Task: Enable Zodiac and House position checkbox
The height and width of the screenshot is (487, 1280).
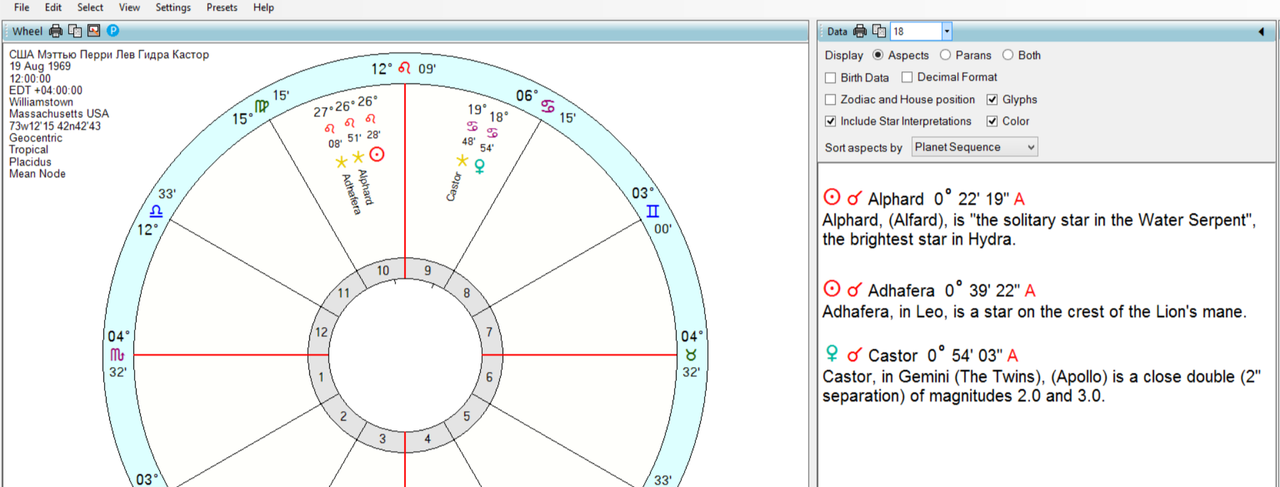Action: [831, 99]
